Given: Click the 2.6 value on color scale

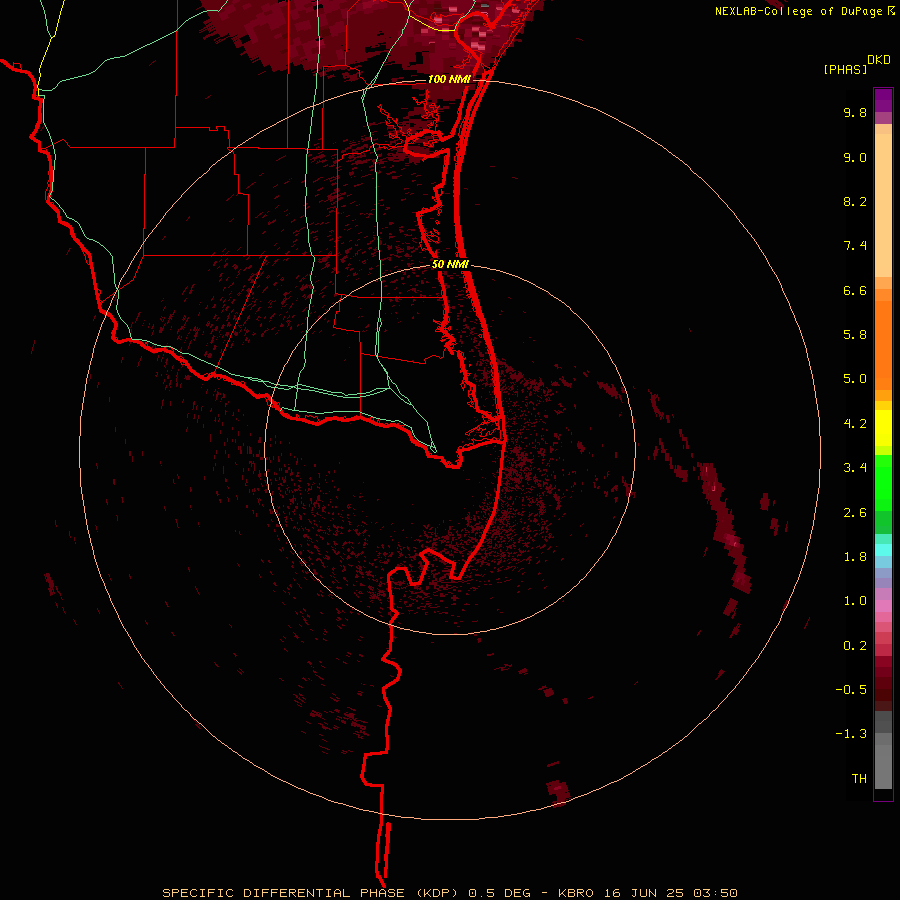Looking at the screenshot, I should click(x=855, y=513).
